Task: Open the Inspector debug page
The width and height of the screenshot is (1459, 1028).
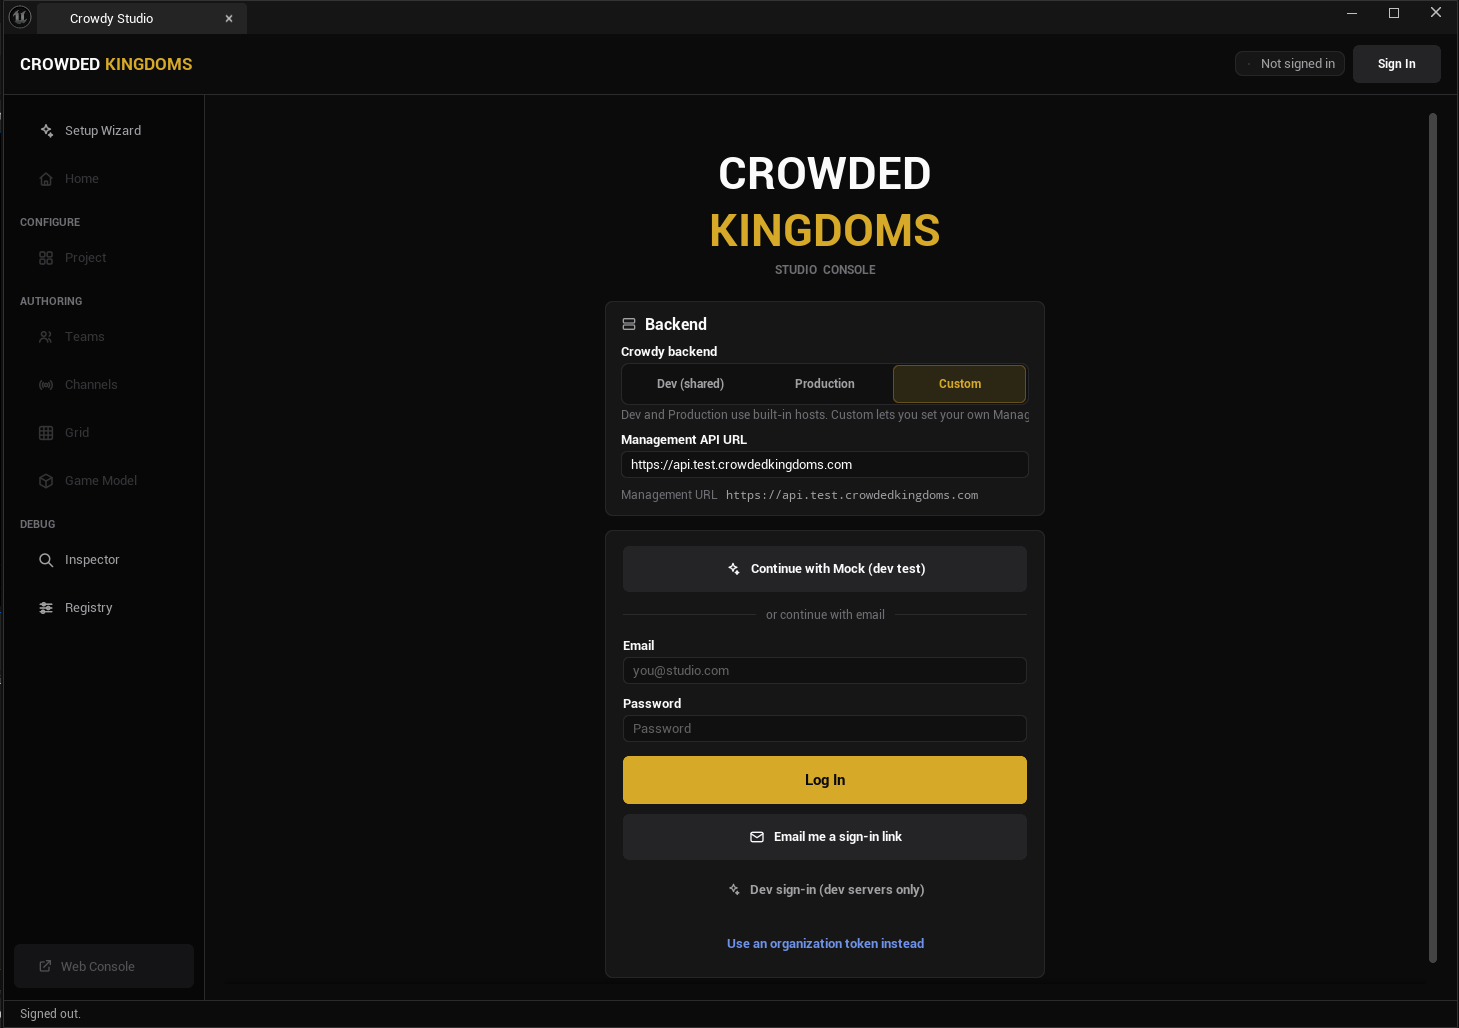Action: click(x=104, y=560)
